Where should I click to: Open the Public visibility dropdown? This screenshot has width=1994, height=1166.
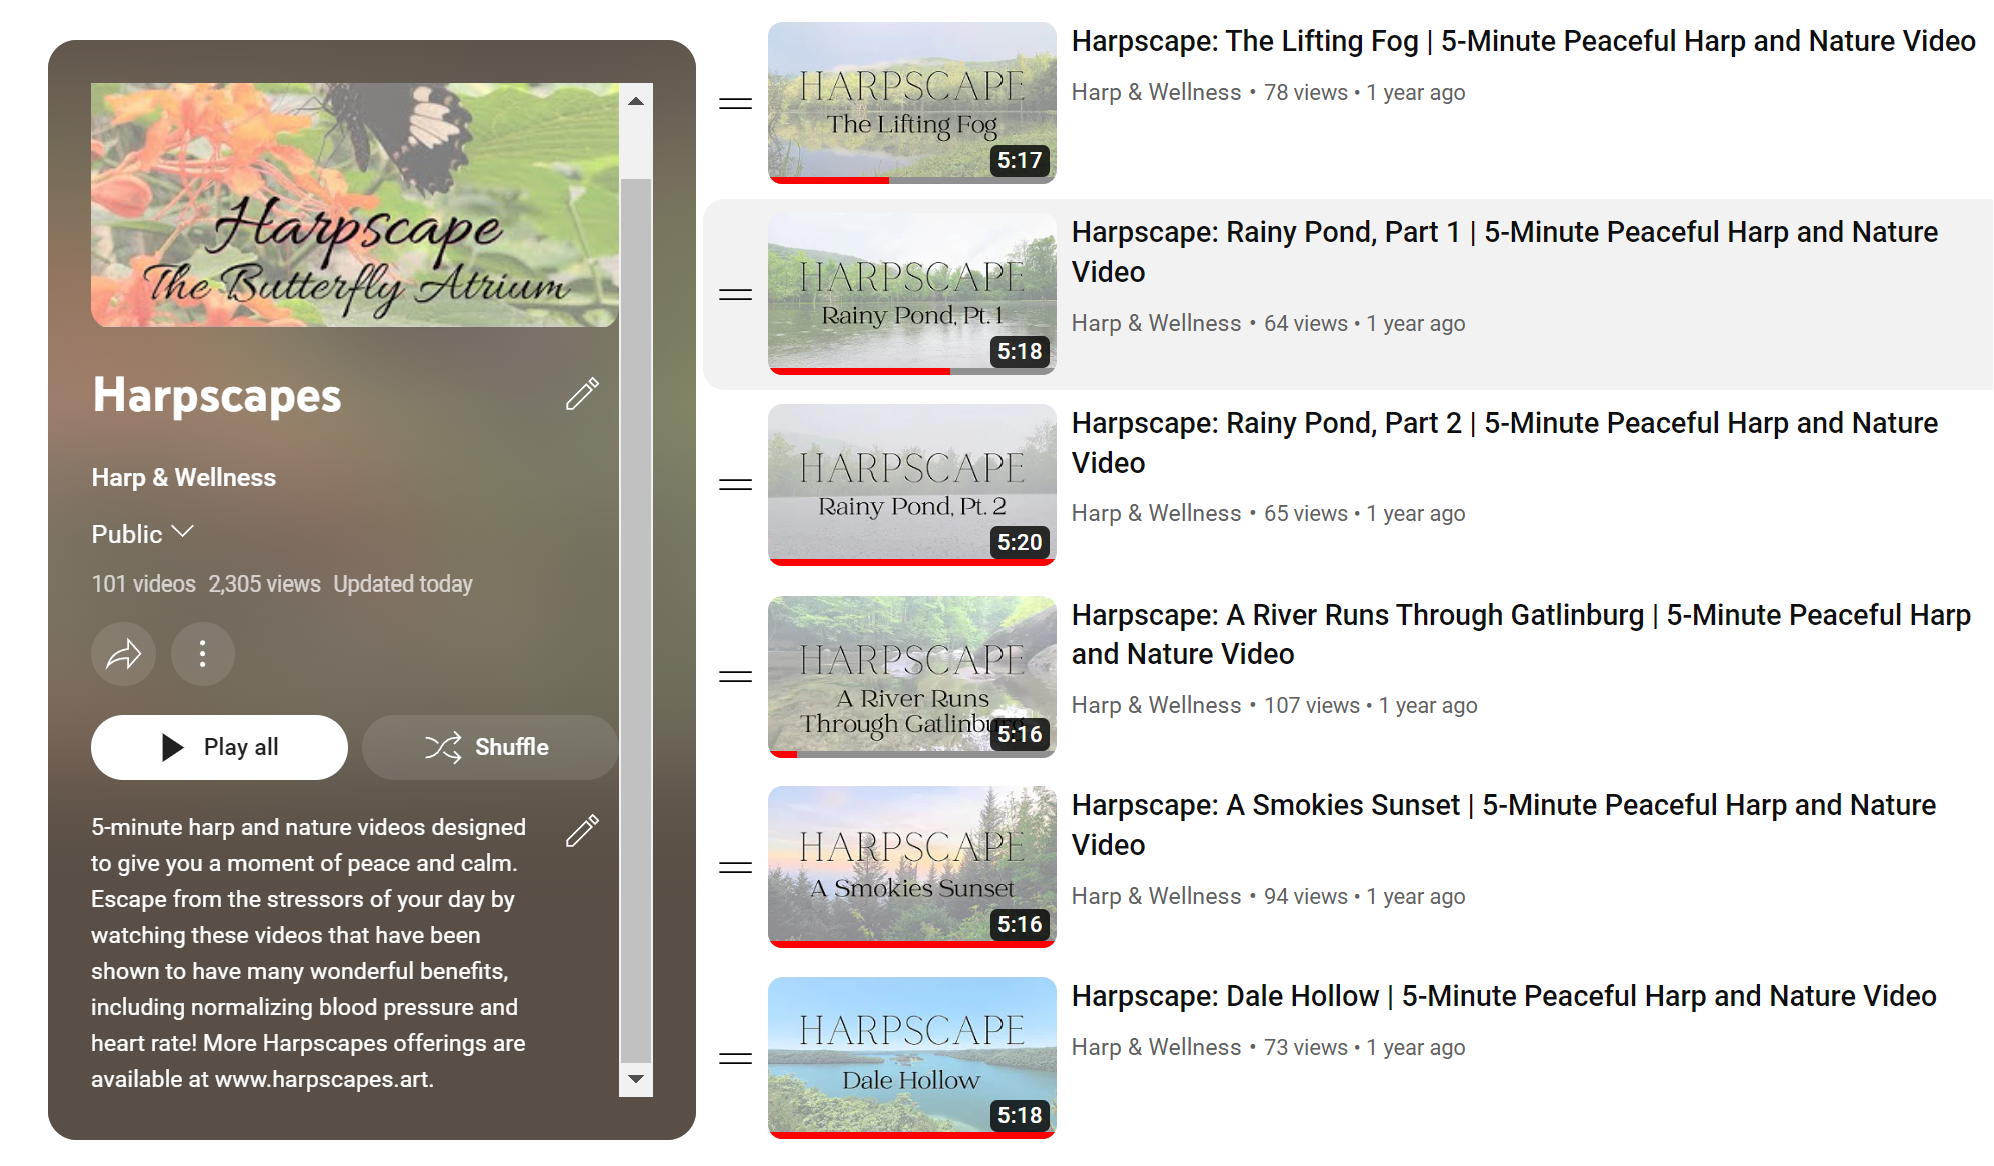tap(143, 534)
